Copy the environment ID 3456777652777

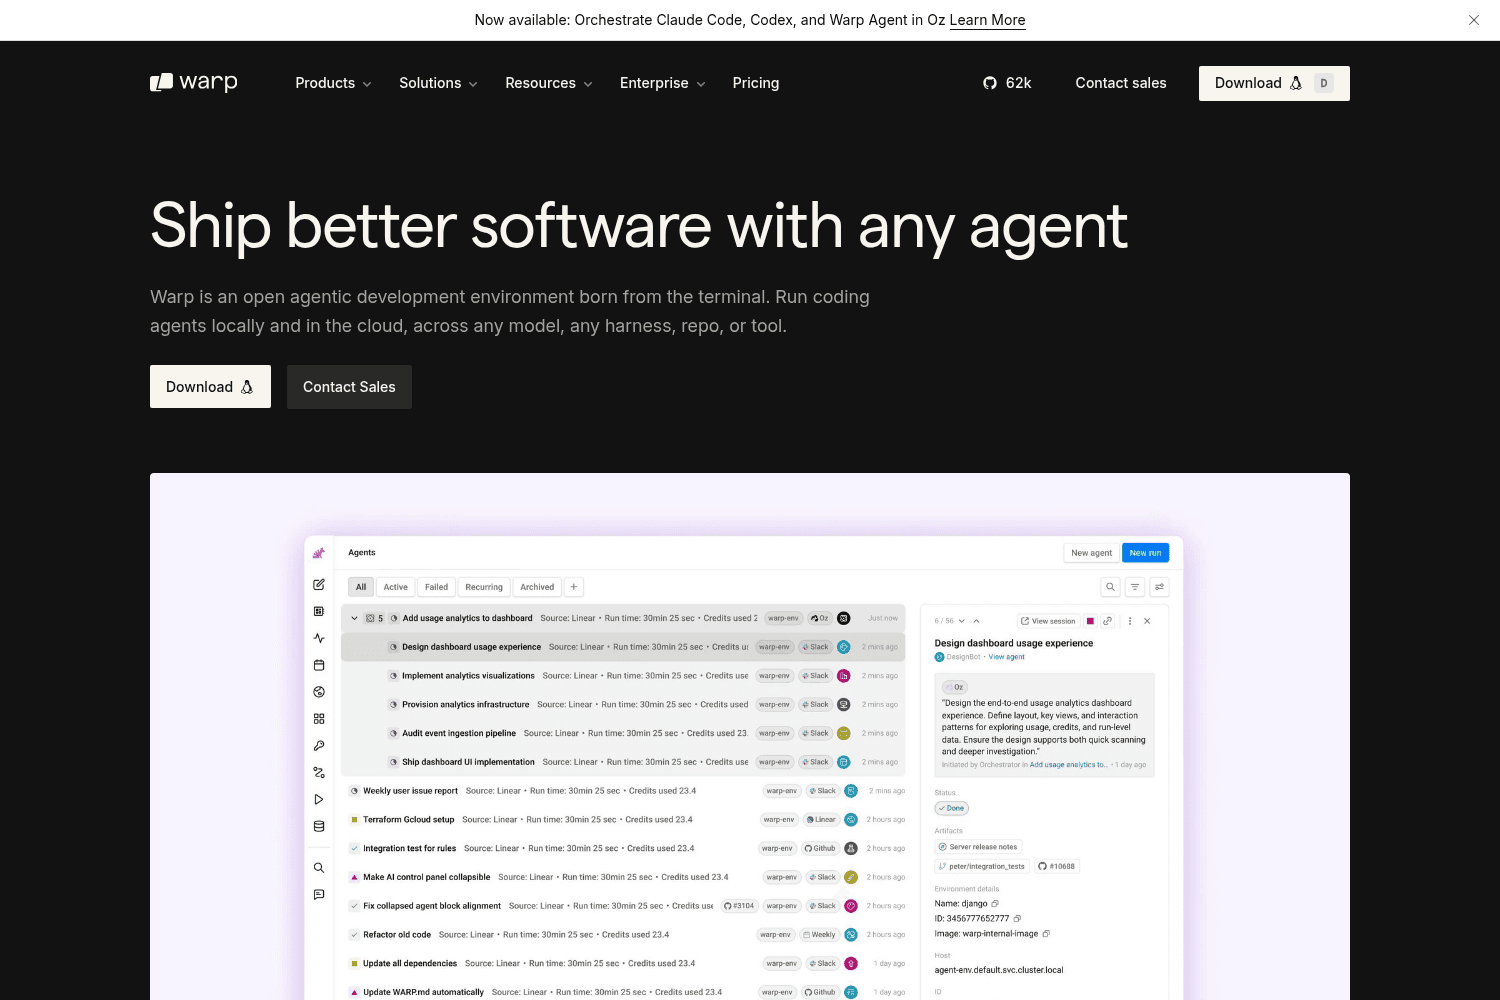1017,919
